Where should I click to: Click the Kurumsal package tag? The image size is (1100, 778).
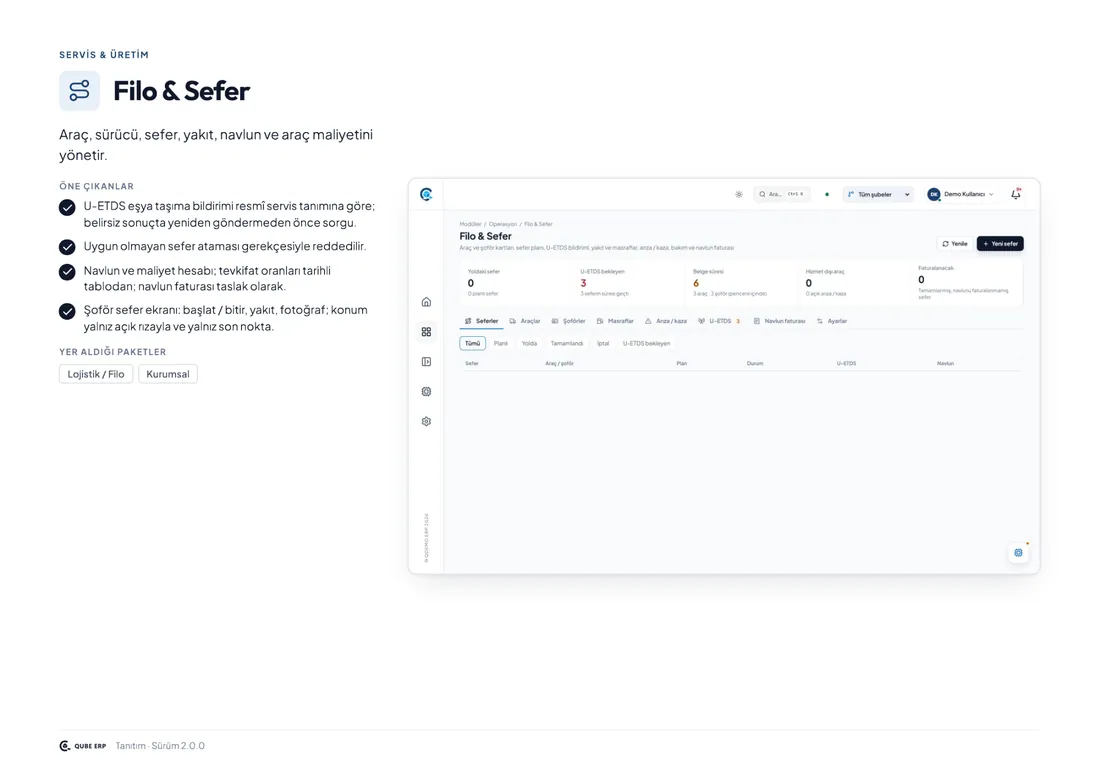pyautogui.click(x=168, y=374)
